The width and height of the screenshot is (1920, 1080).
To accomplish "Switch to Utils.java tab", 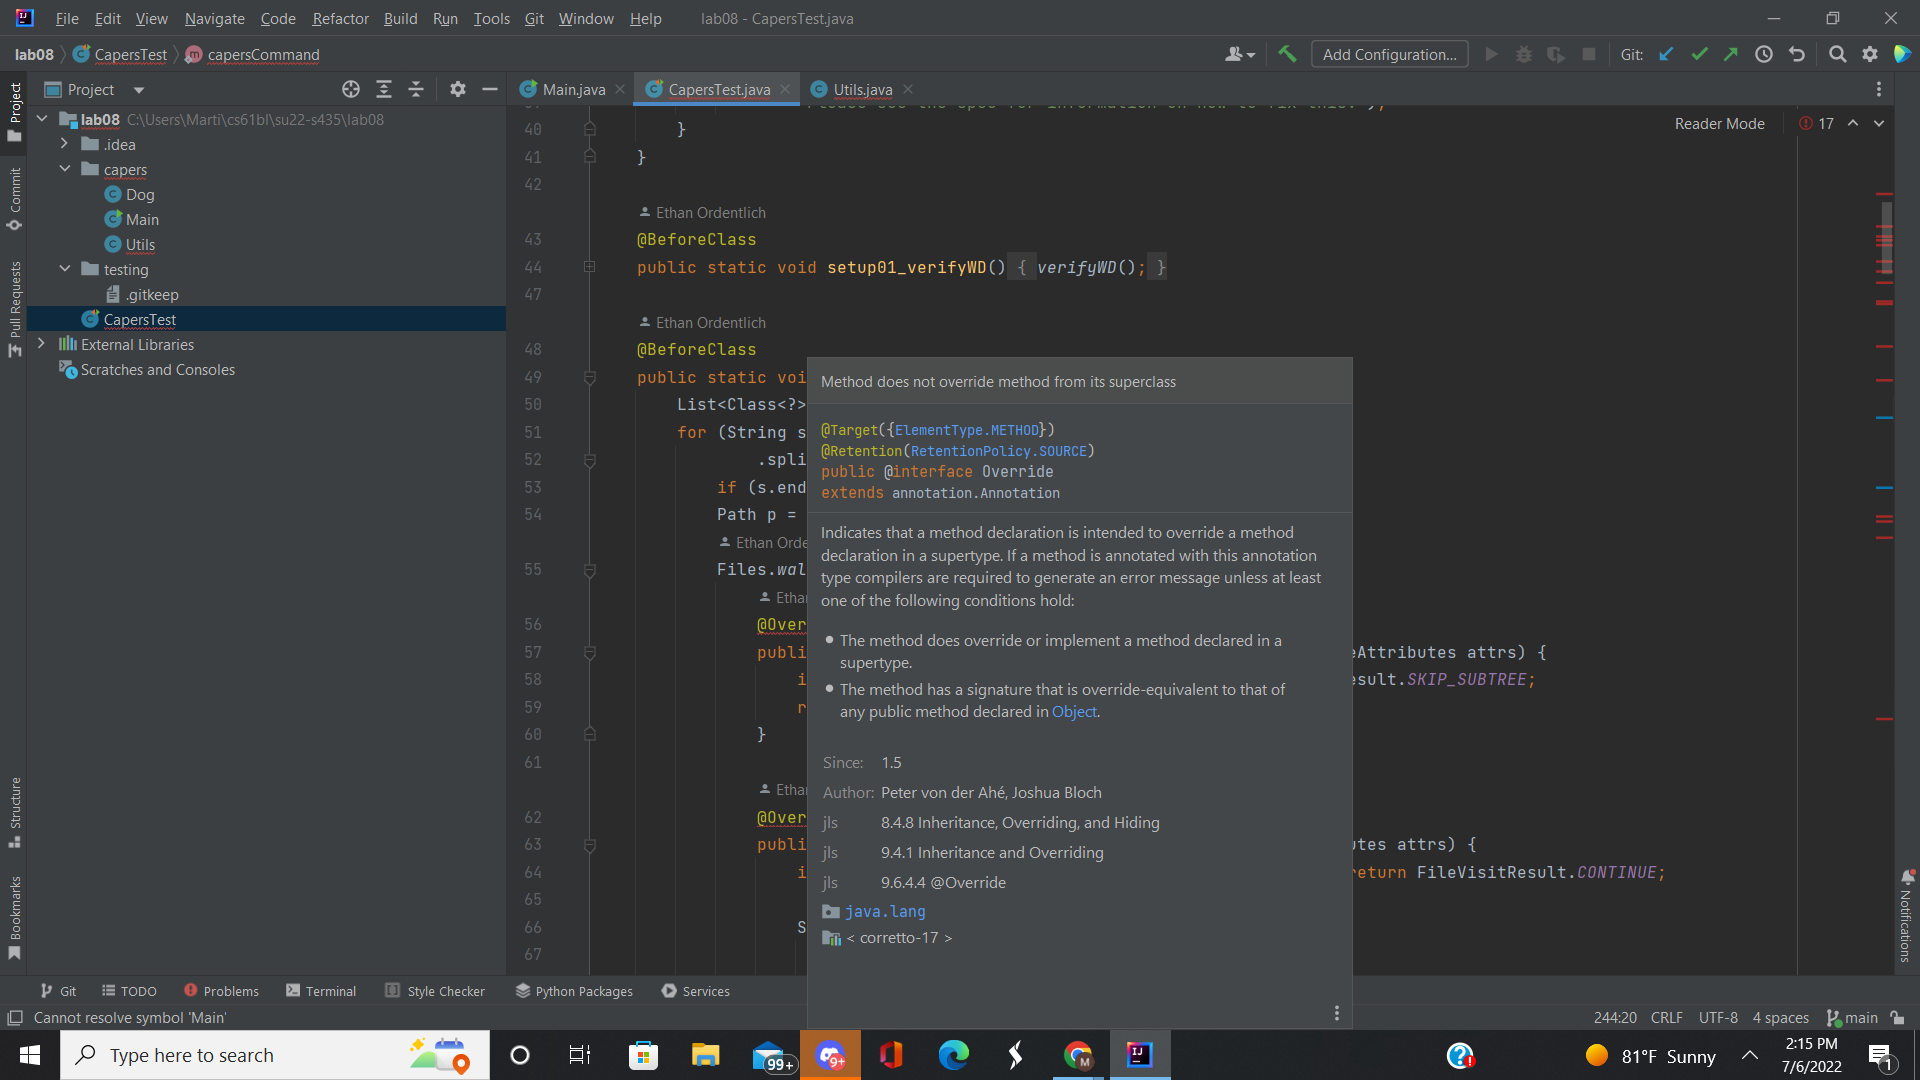I will point(862,90).
